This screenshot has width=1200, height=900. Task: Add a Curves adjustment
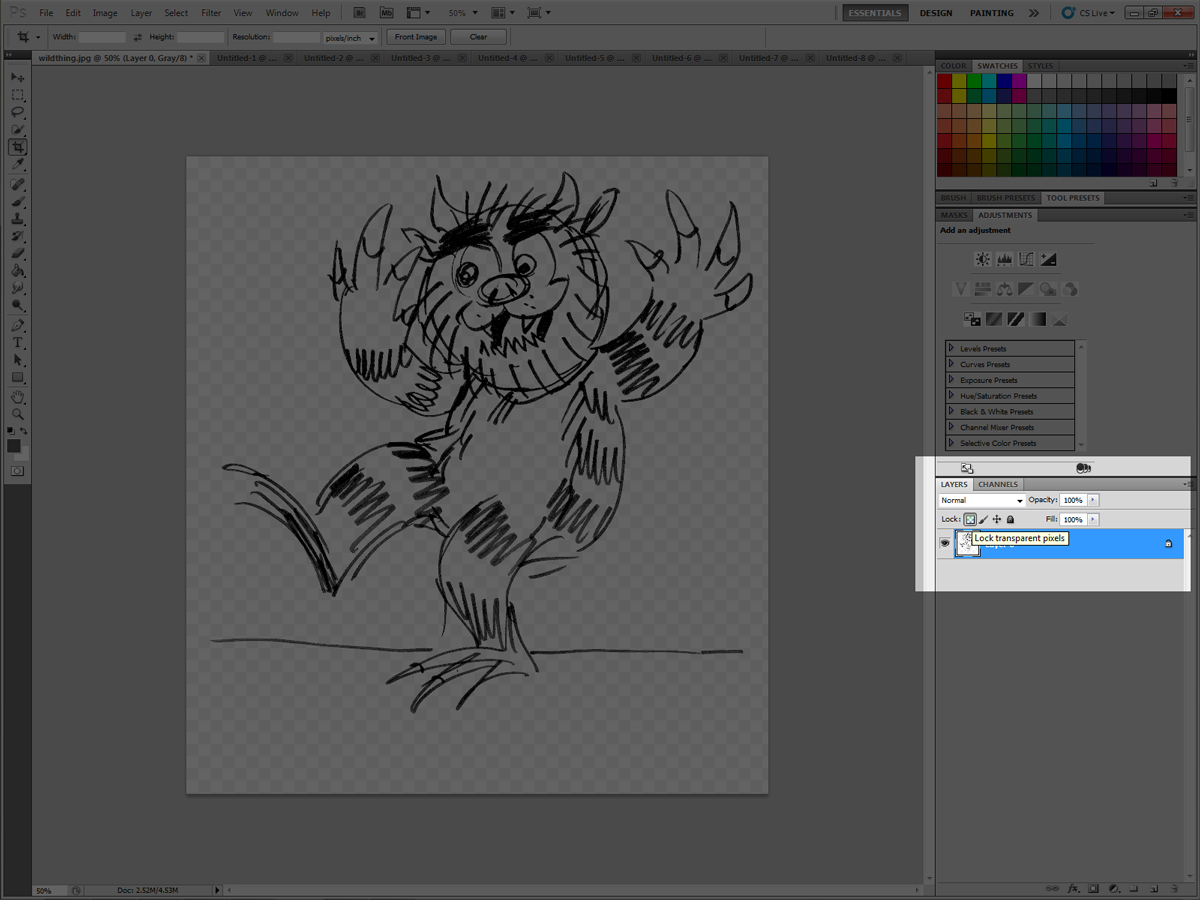tap(1026, 259)
